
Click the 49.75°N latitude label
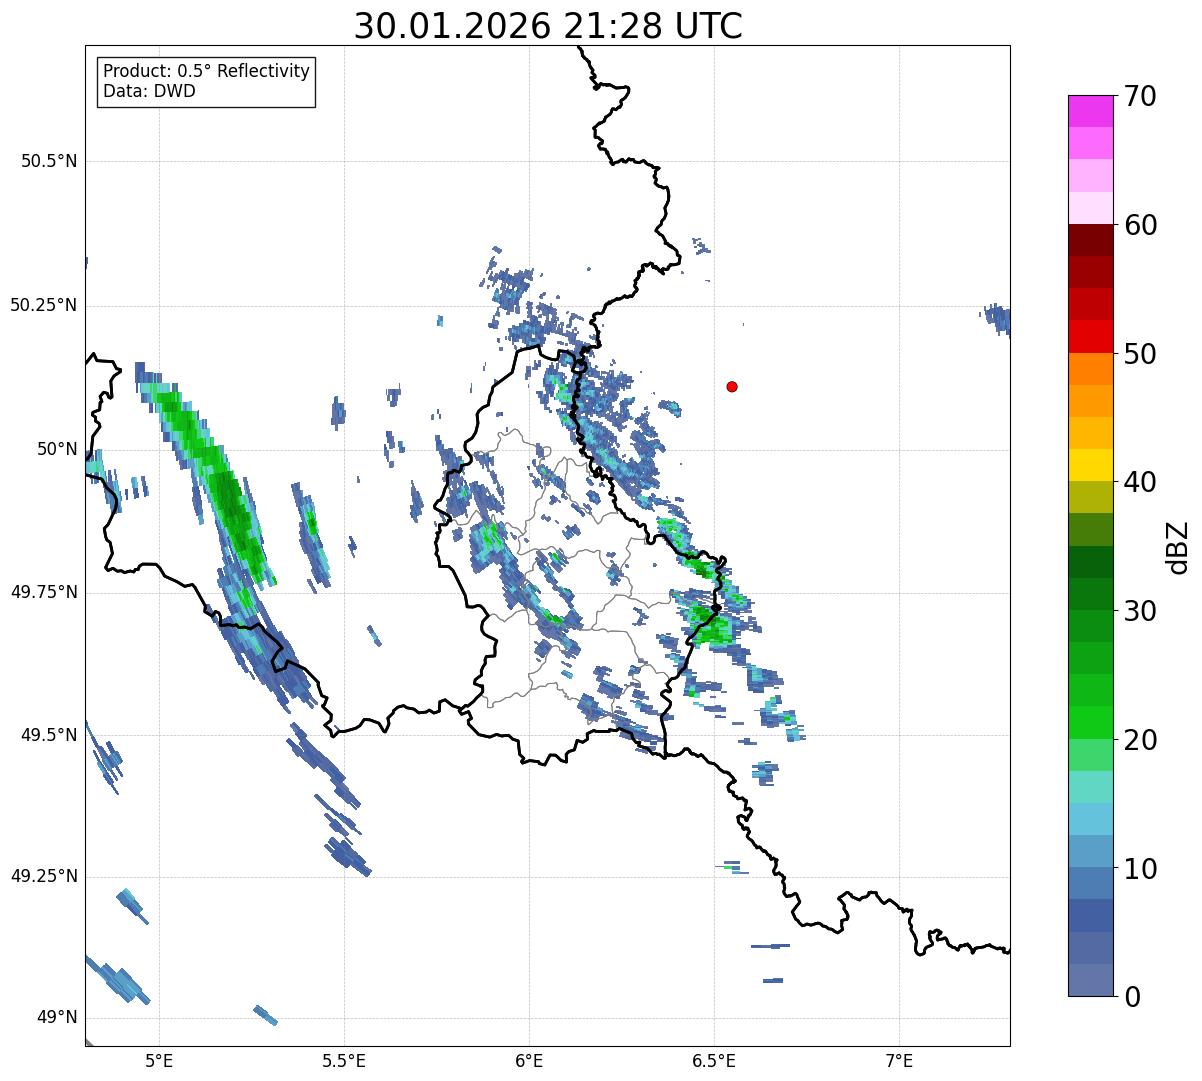pos(43,592)
